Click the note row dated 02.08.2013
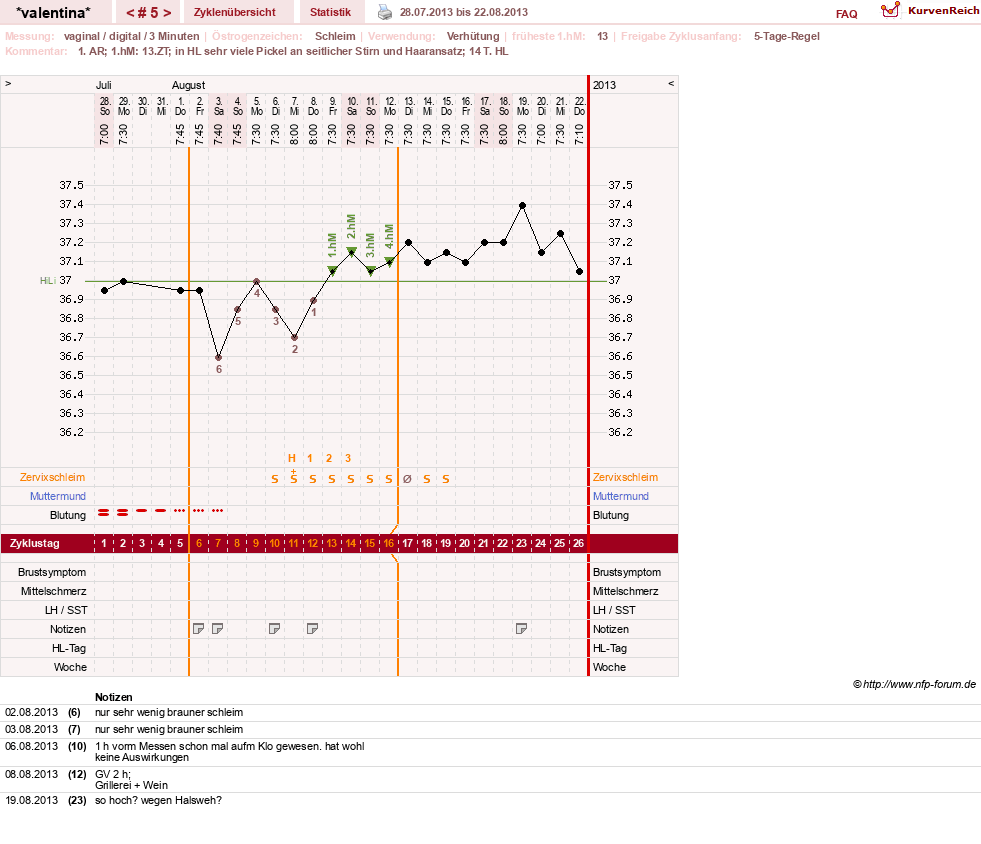Screen dimensions: 981x844 click(x=490, y=713)
